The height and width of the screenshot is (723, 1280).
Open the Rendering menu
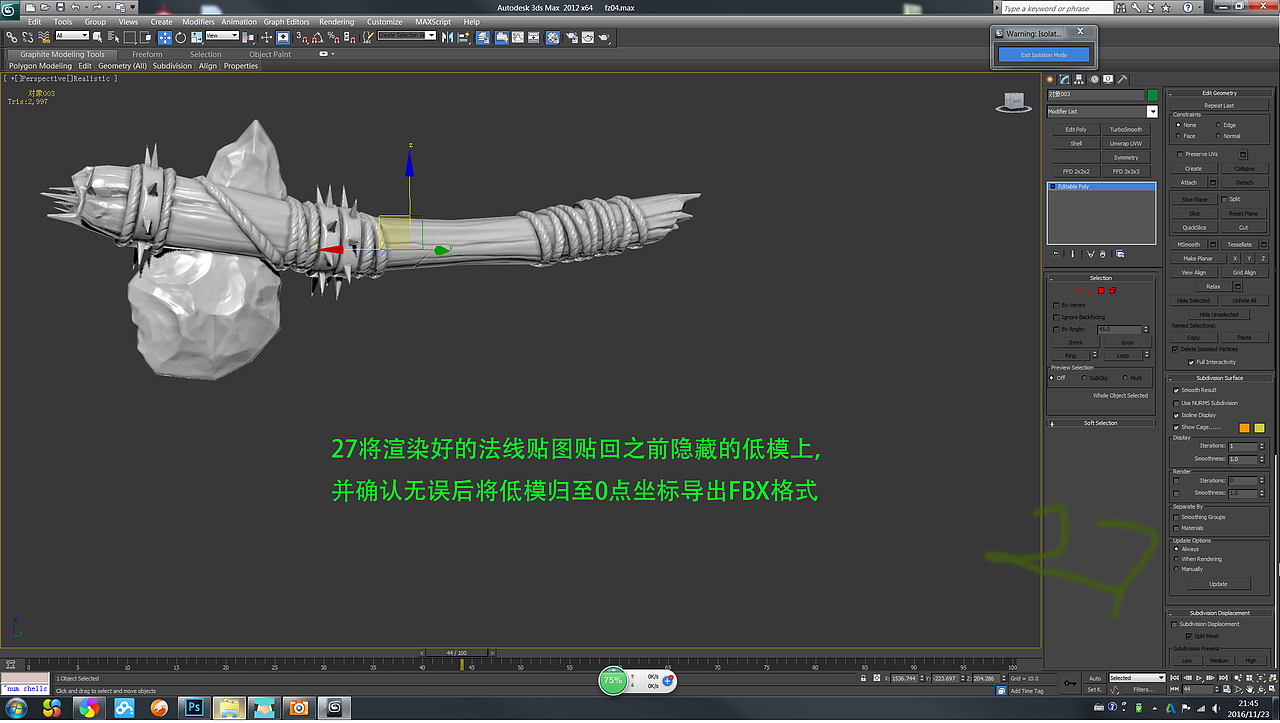point(337,21)
